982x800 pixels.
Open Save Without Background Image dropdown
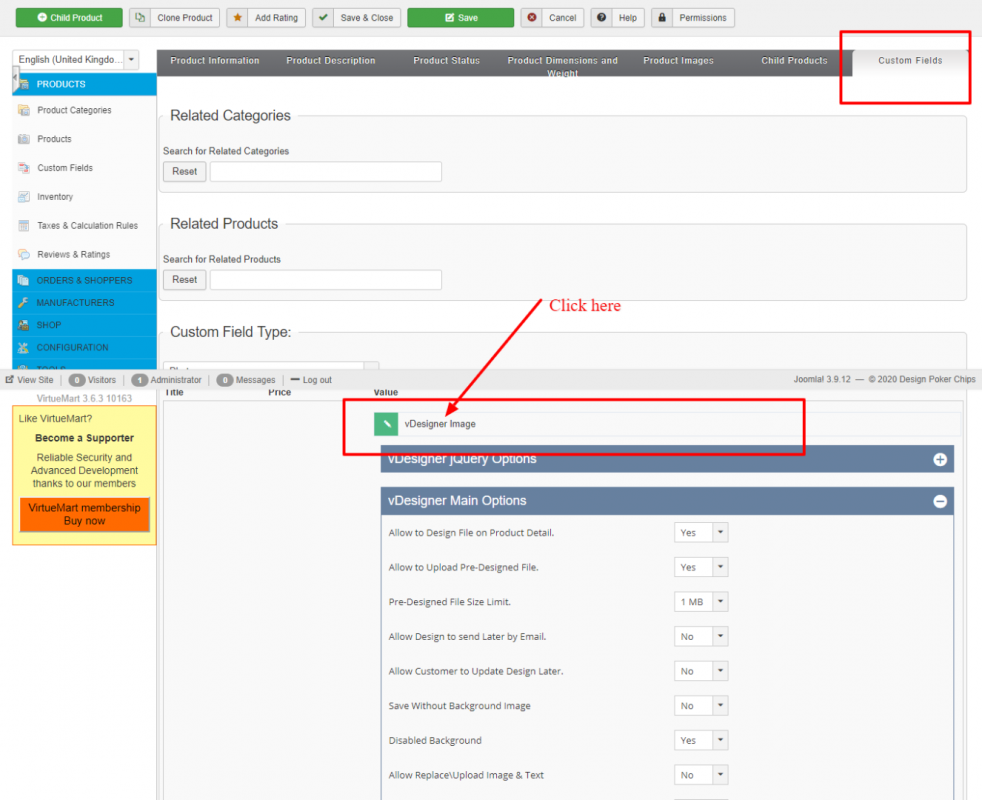[x=701, y=706]
